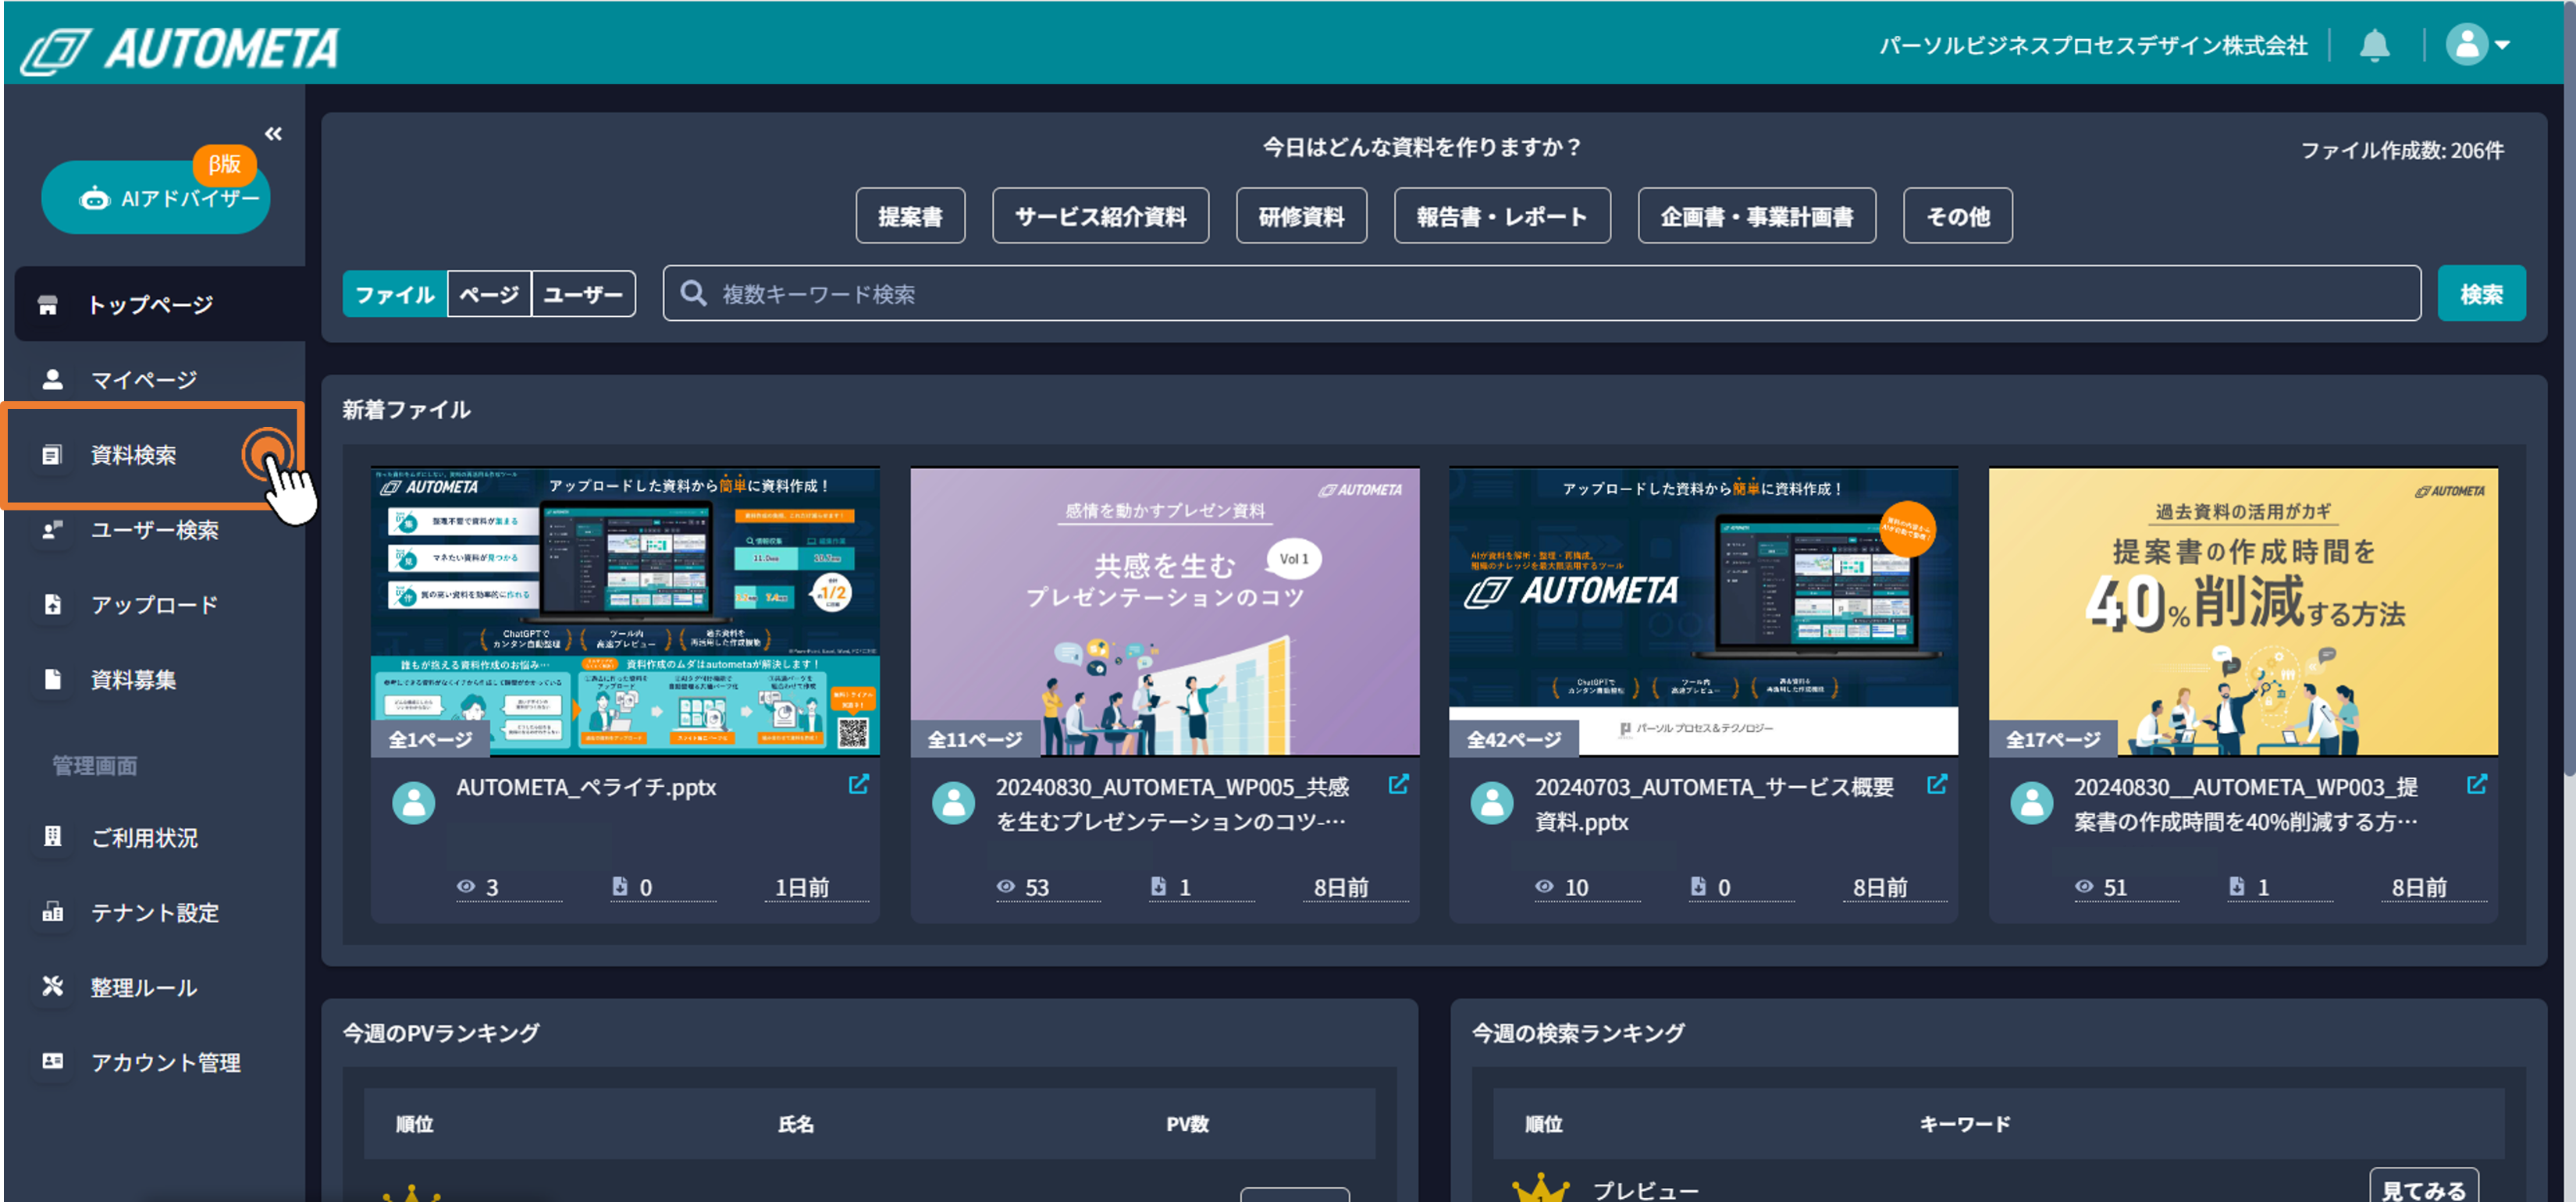2576x1202 pixels.
Task: Click the アップロード file icon
Action: (52, 605)
